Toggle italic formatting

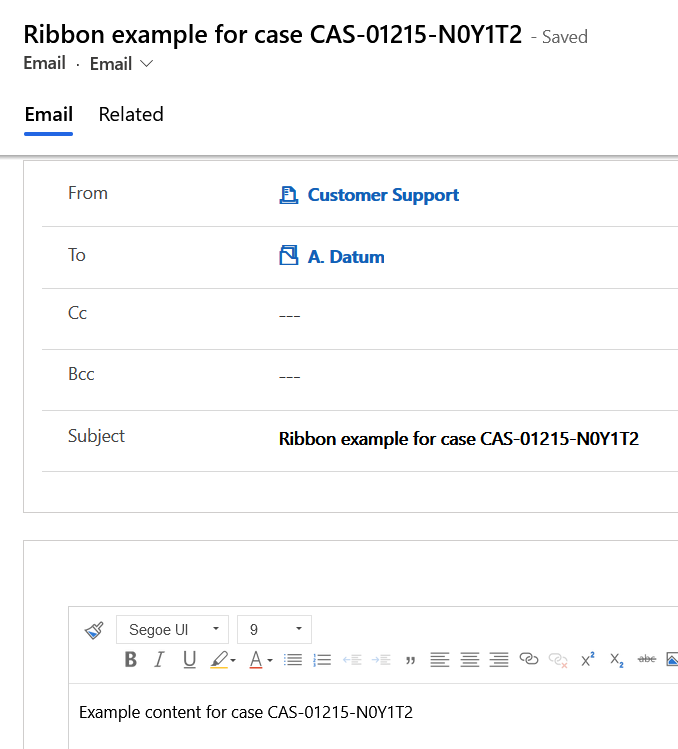(x=158, y=660)
